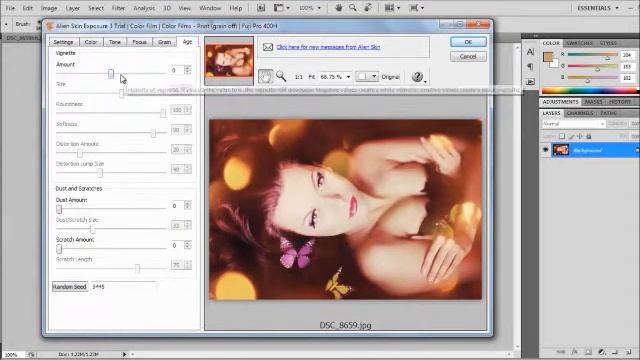This screenshot has width=640, height=360.
Task: Click the Dust Amount slider handle
Action: tap(59, 209)
